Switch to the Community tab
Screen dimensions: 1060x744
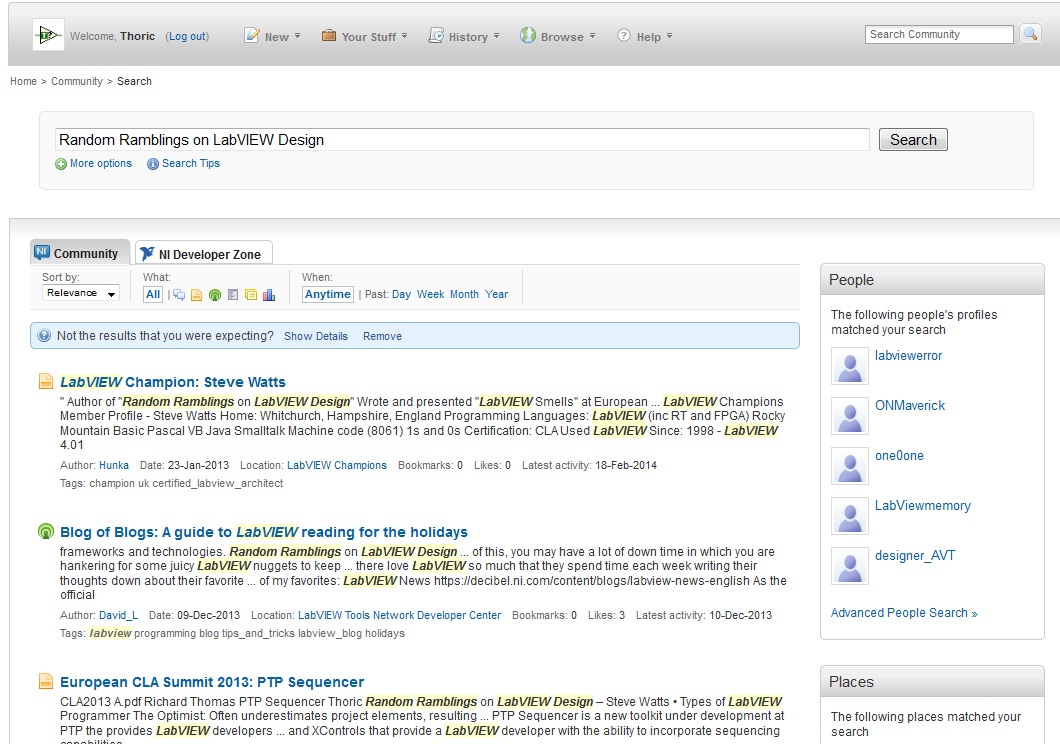[x=80, y=253]
